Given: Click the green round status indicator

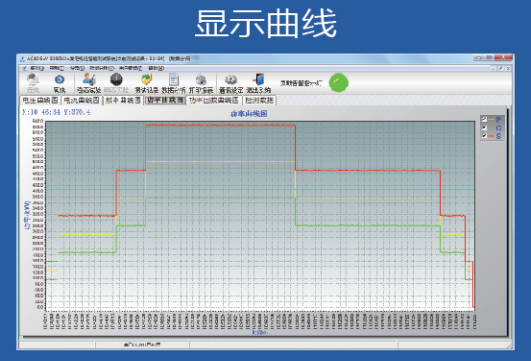Looking at the screenshot, I should coord(339,82).
